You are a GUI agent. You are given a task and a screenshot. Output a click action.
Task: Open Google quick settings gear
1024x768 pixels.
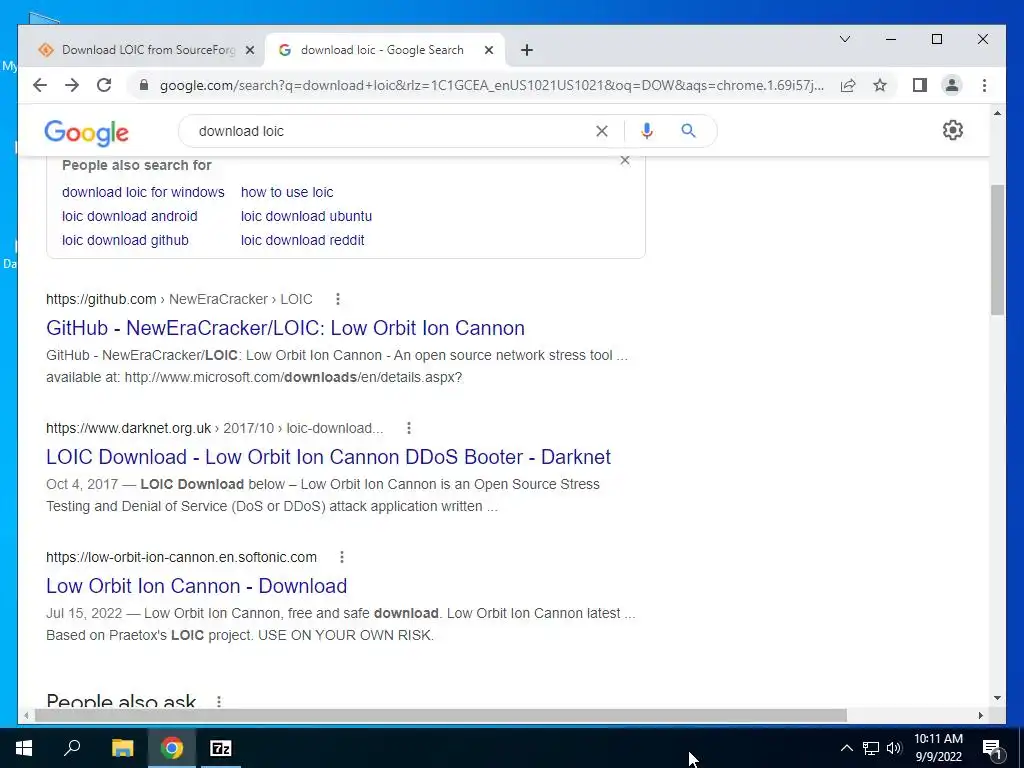(953, 130)
